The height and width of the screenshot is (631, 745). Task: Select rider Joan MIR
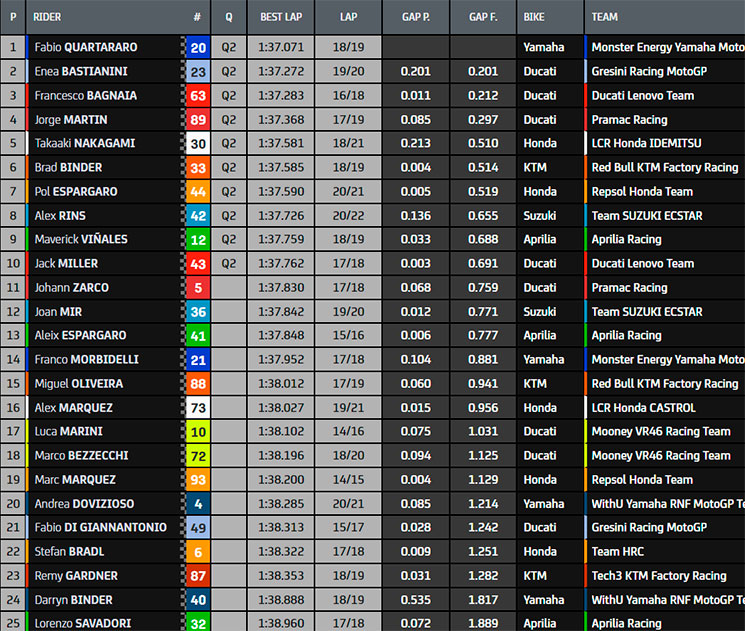58,312
